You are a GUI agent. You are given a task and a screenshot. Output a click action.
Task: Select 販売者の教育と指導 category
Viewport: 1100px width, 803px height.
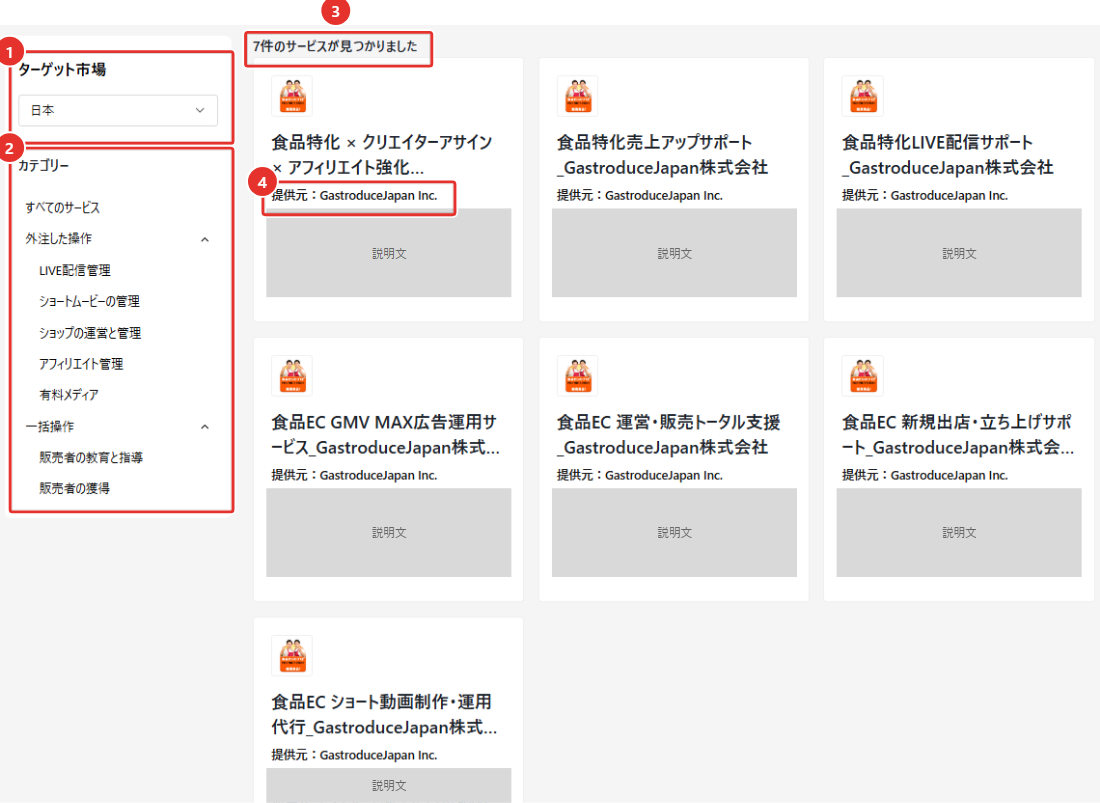(x=91, y=457)
